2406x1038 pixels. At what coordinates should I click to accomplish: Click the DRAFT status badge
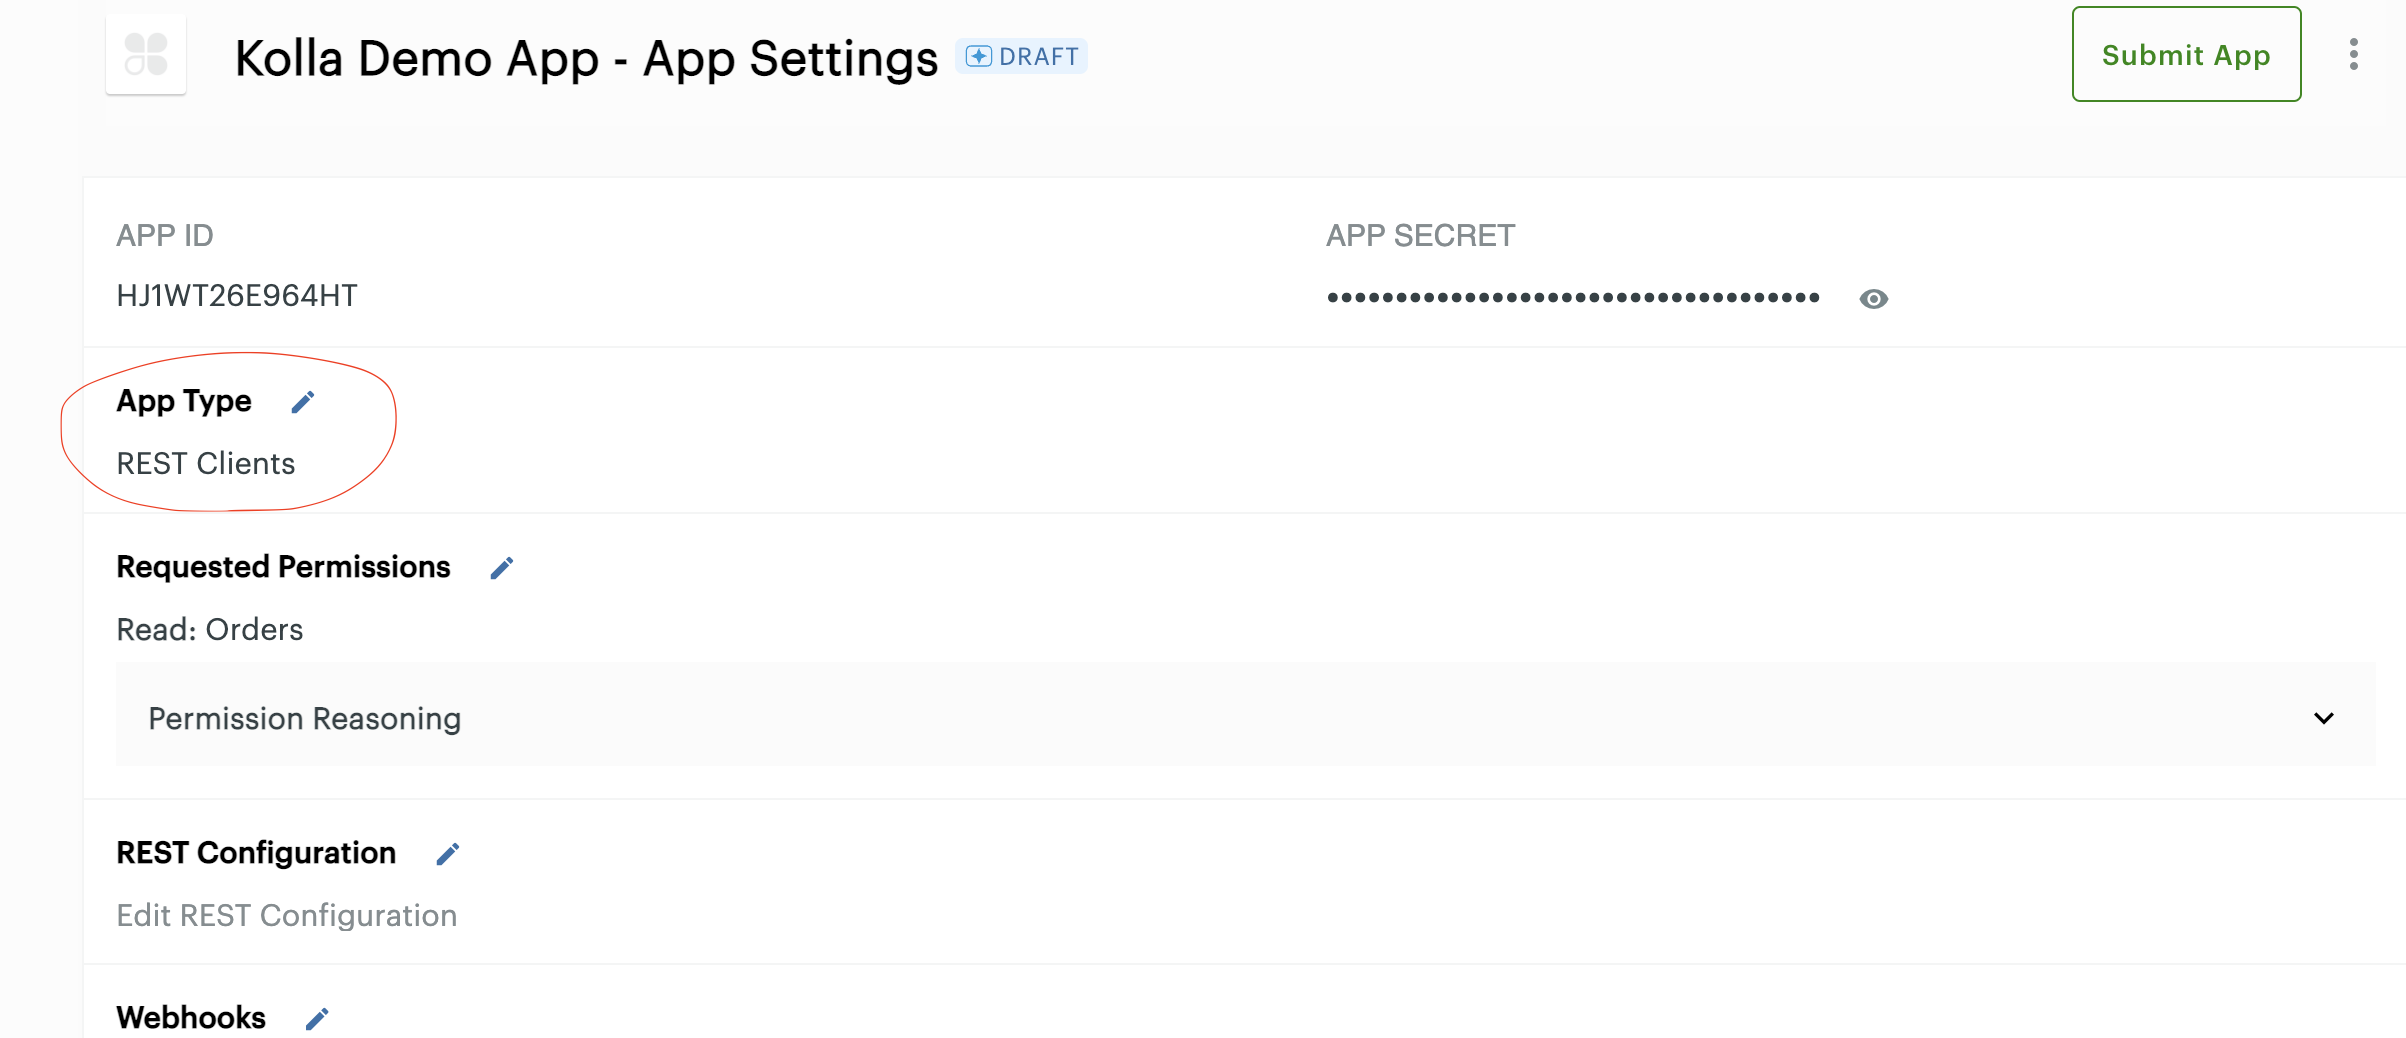[1022, 56]
